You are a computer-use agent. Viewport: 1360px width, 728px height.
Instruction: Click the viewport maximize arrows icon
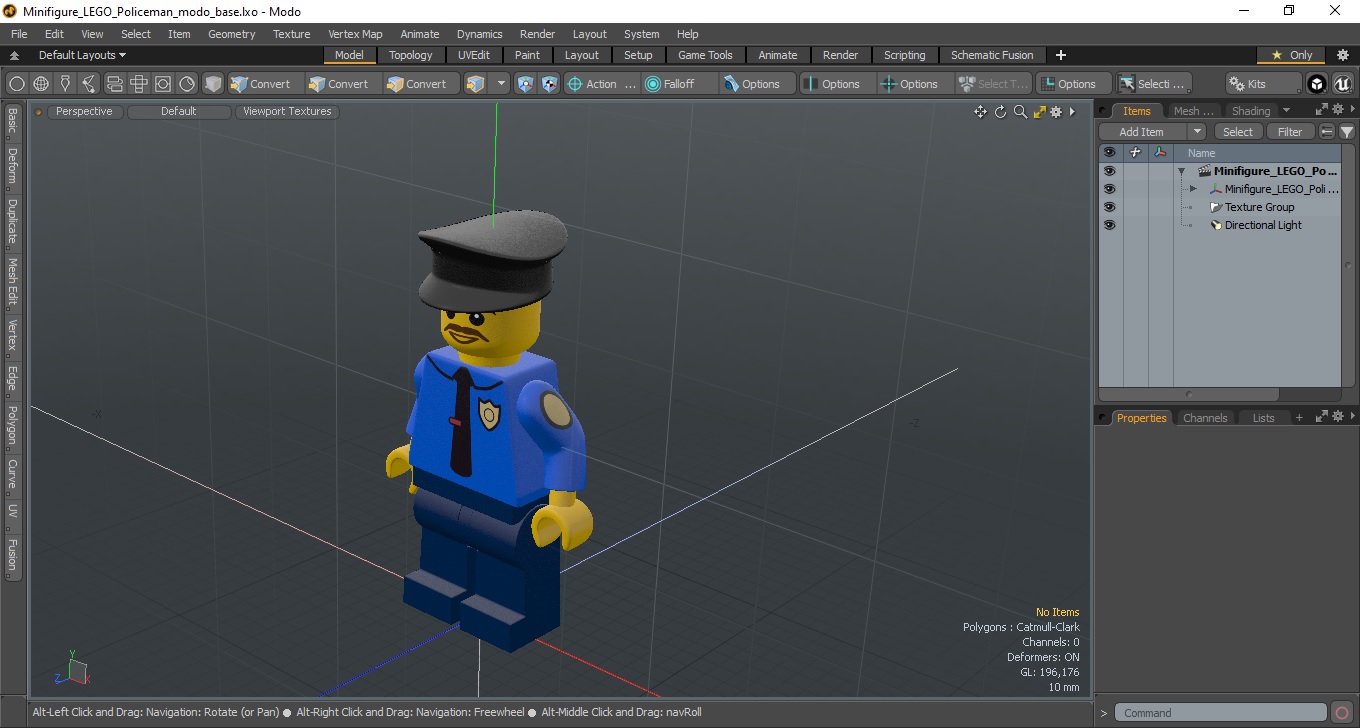pos(1039,112)
